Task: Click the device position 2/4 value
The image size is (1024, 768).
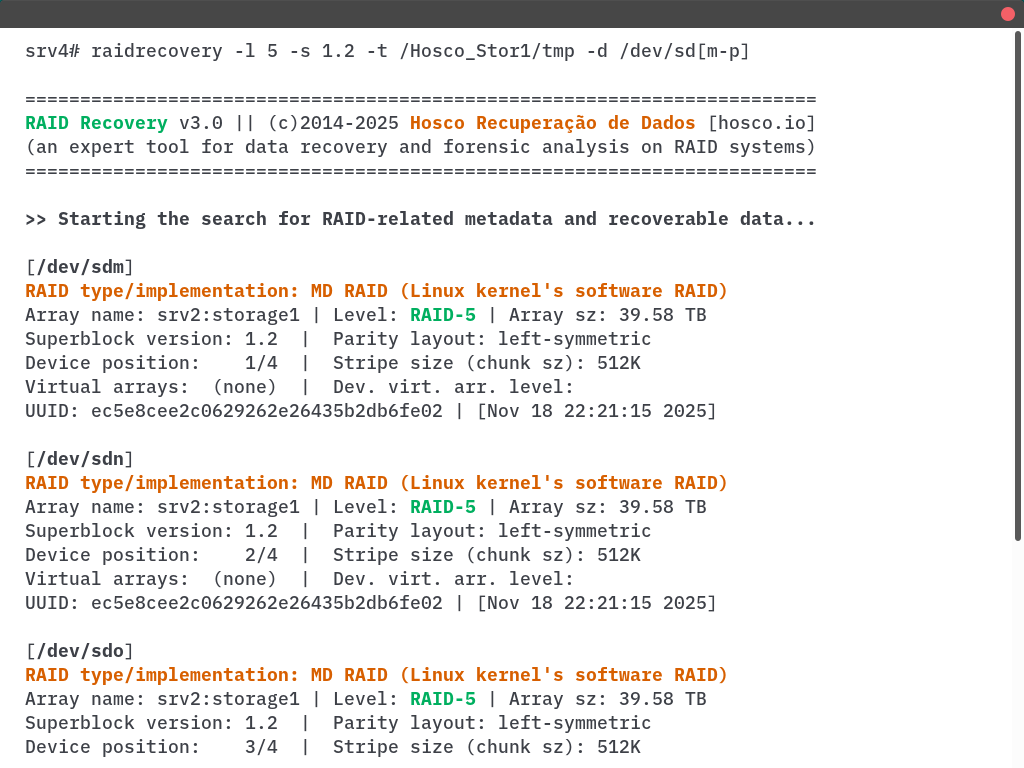Action: [261, 555]
